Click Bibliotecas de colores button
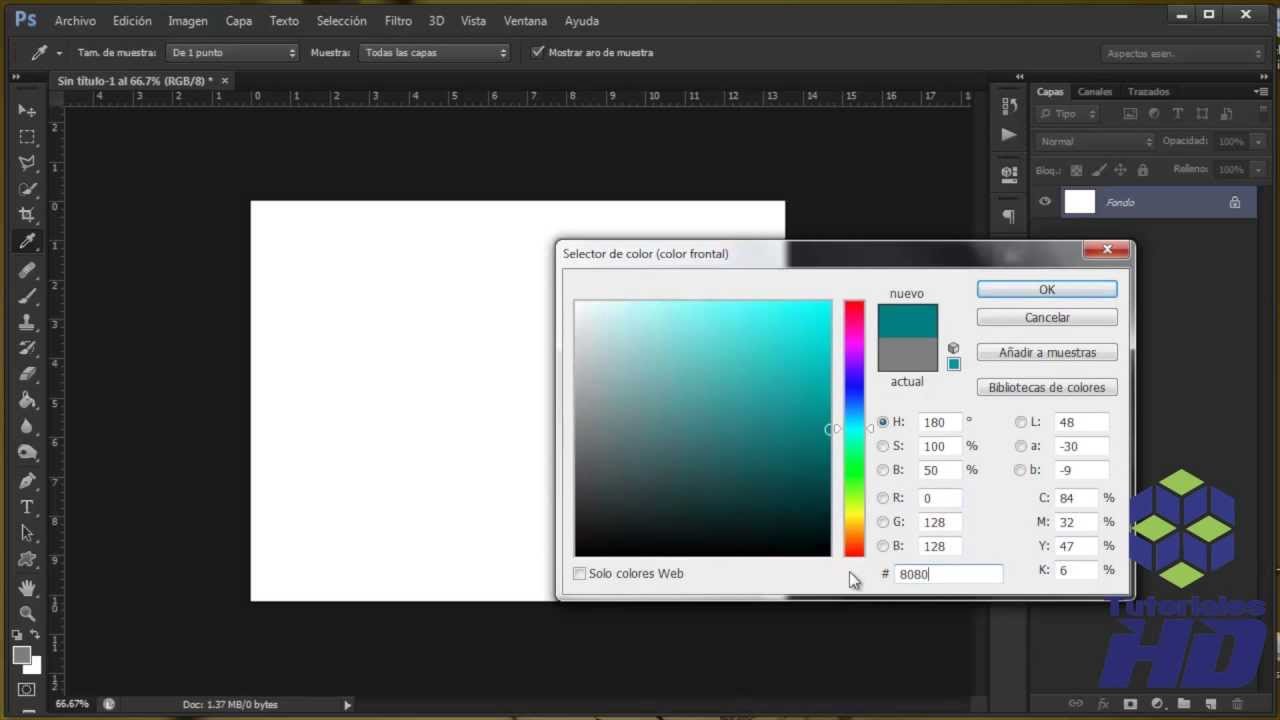Viewport: 1280px width, 720px height. [x=1047, y=387]
